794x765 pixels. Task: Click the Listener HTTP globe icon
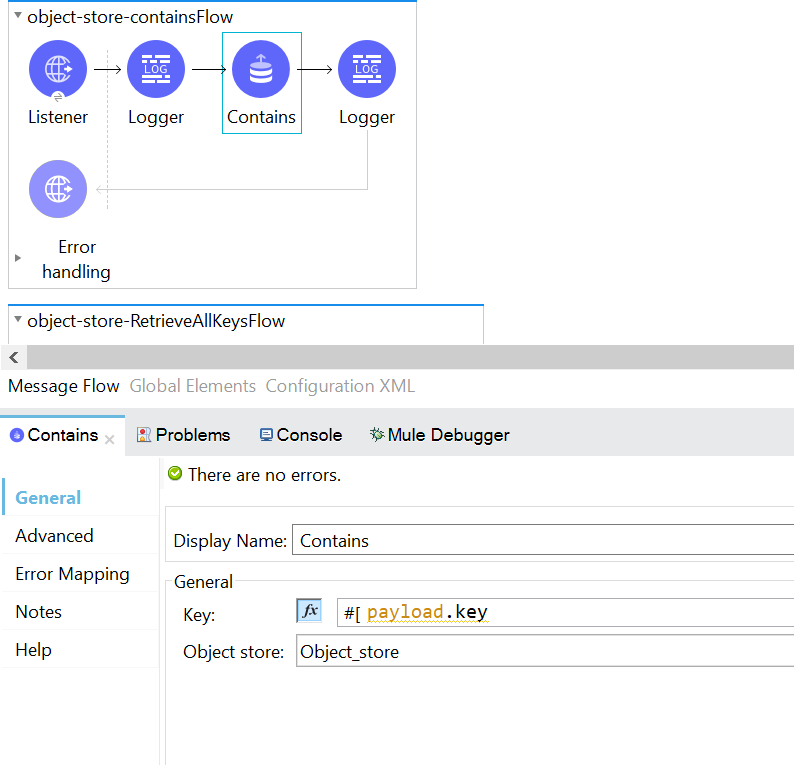coord(58,69)
